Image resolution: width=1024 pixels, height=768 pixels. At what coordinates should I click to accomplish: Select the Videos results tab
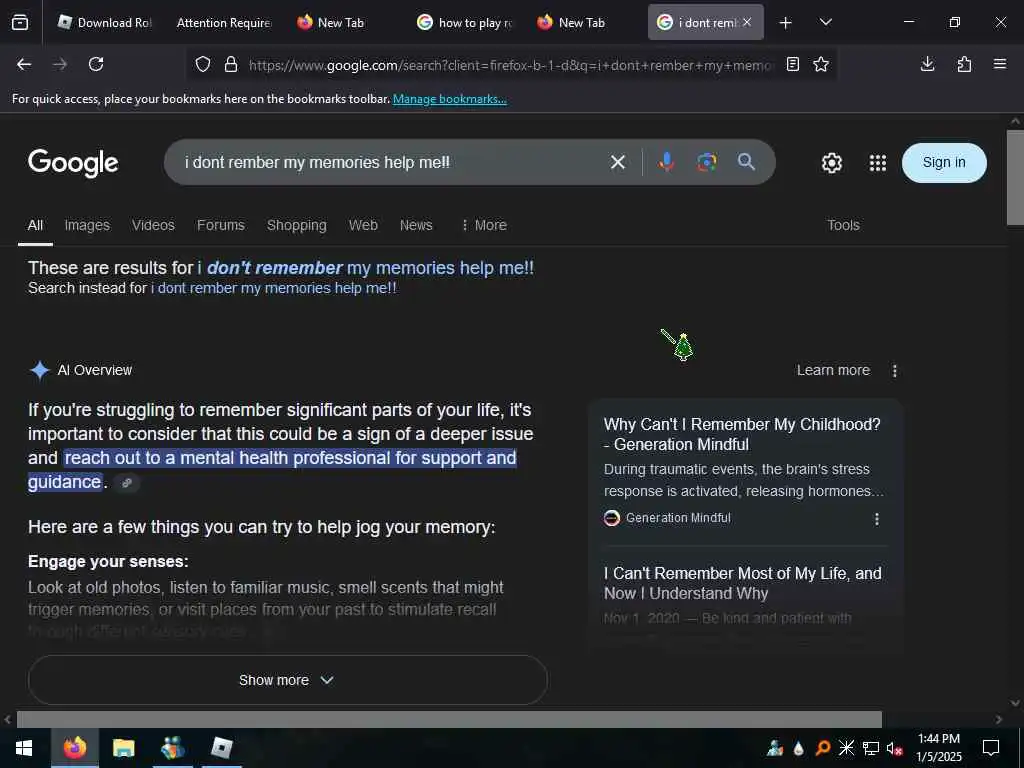[x=153, y=225]
